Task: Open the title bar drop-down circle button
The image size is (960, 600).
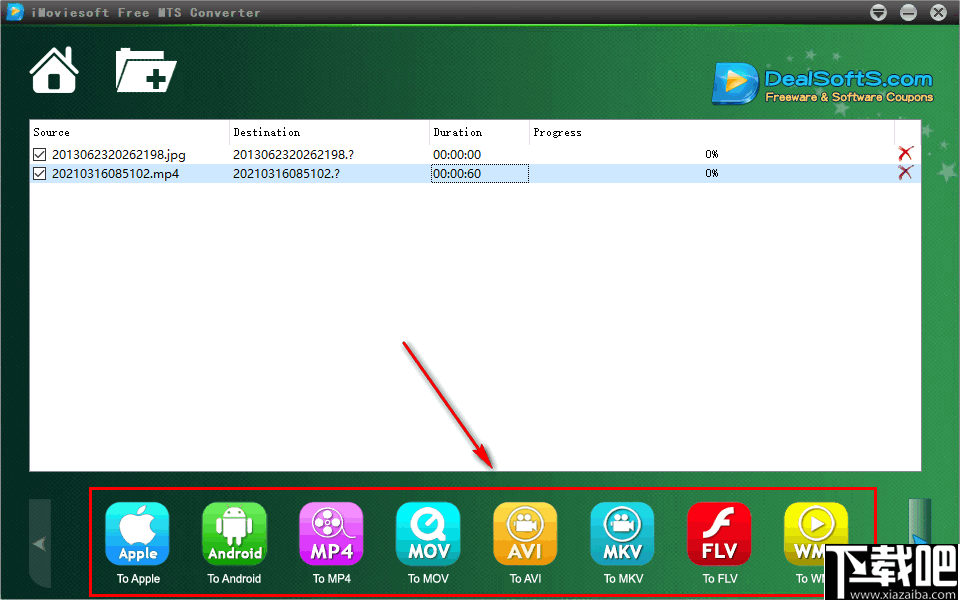Action: [878, 12]
